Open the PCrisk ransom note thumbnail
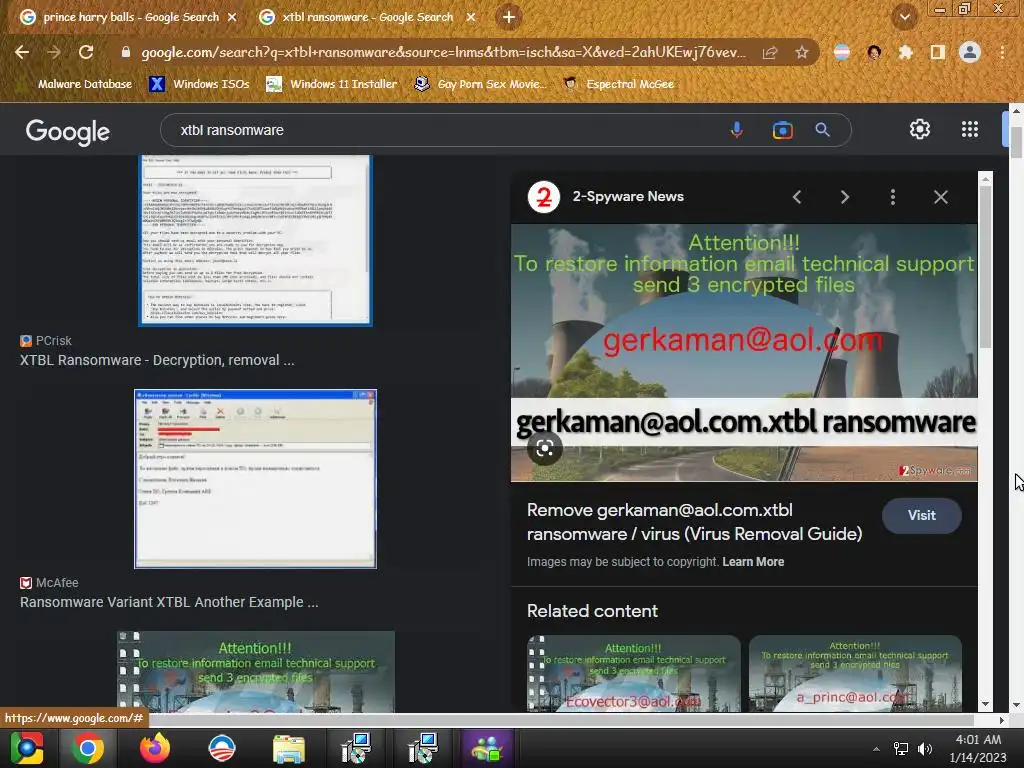1024x768 pixels. 255,240
